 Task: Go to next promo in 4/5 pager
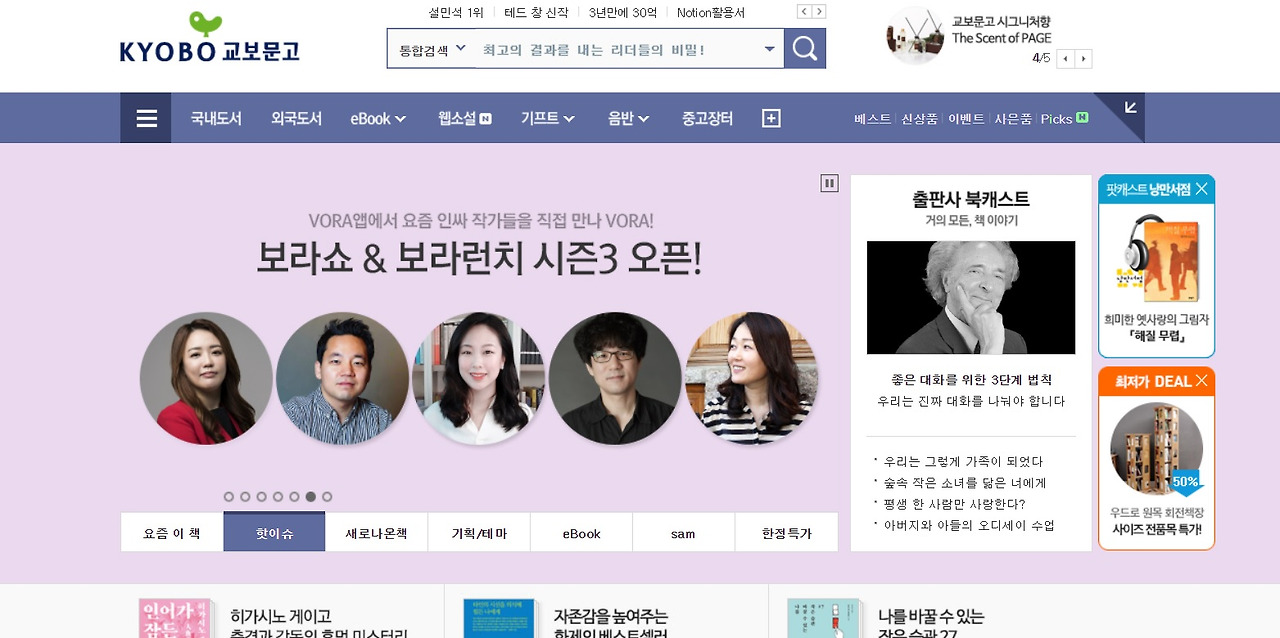1084,59
